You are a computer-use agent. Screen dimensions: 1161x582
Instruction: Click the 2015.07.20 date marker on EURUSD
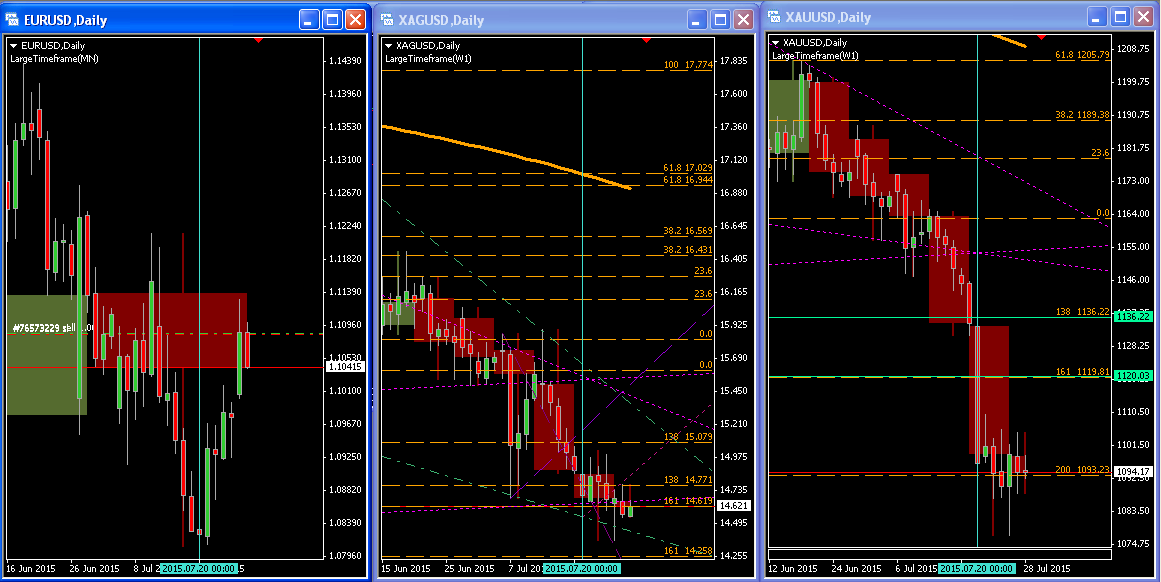(x=199, y=568)
